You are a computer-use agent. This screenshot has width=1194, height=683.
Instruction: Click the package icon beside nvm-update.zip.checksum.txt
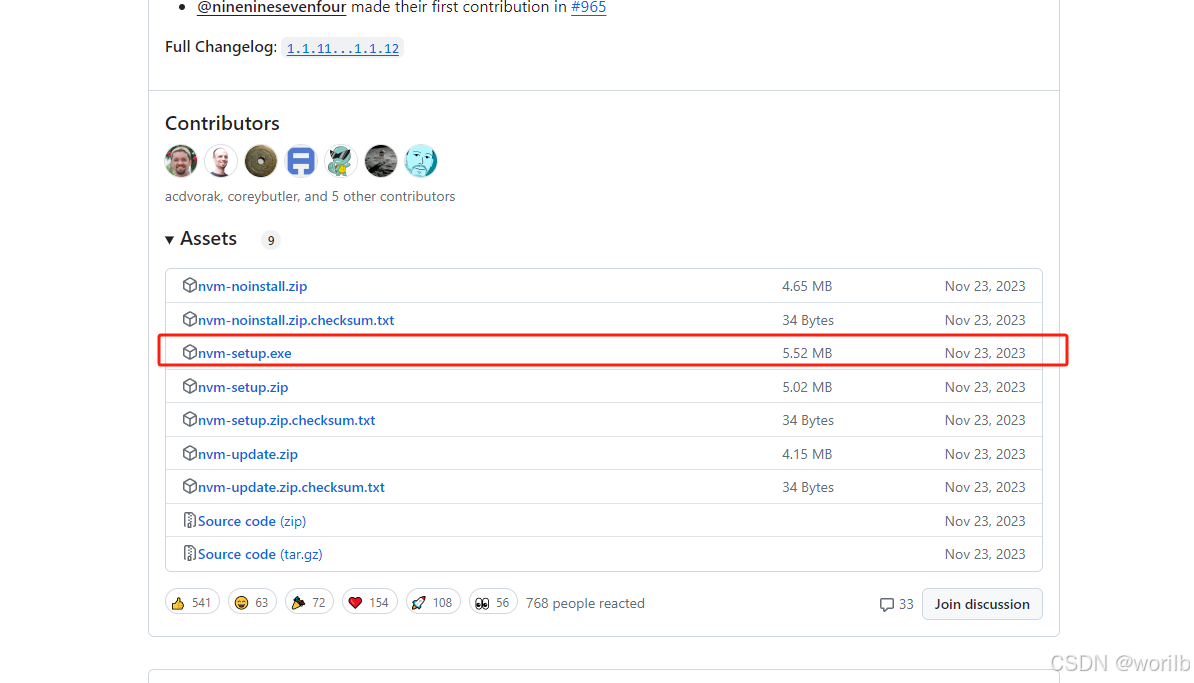[190, 486]
